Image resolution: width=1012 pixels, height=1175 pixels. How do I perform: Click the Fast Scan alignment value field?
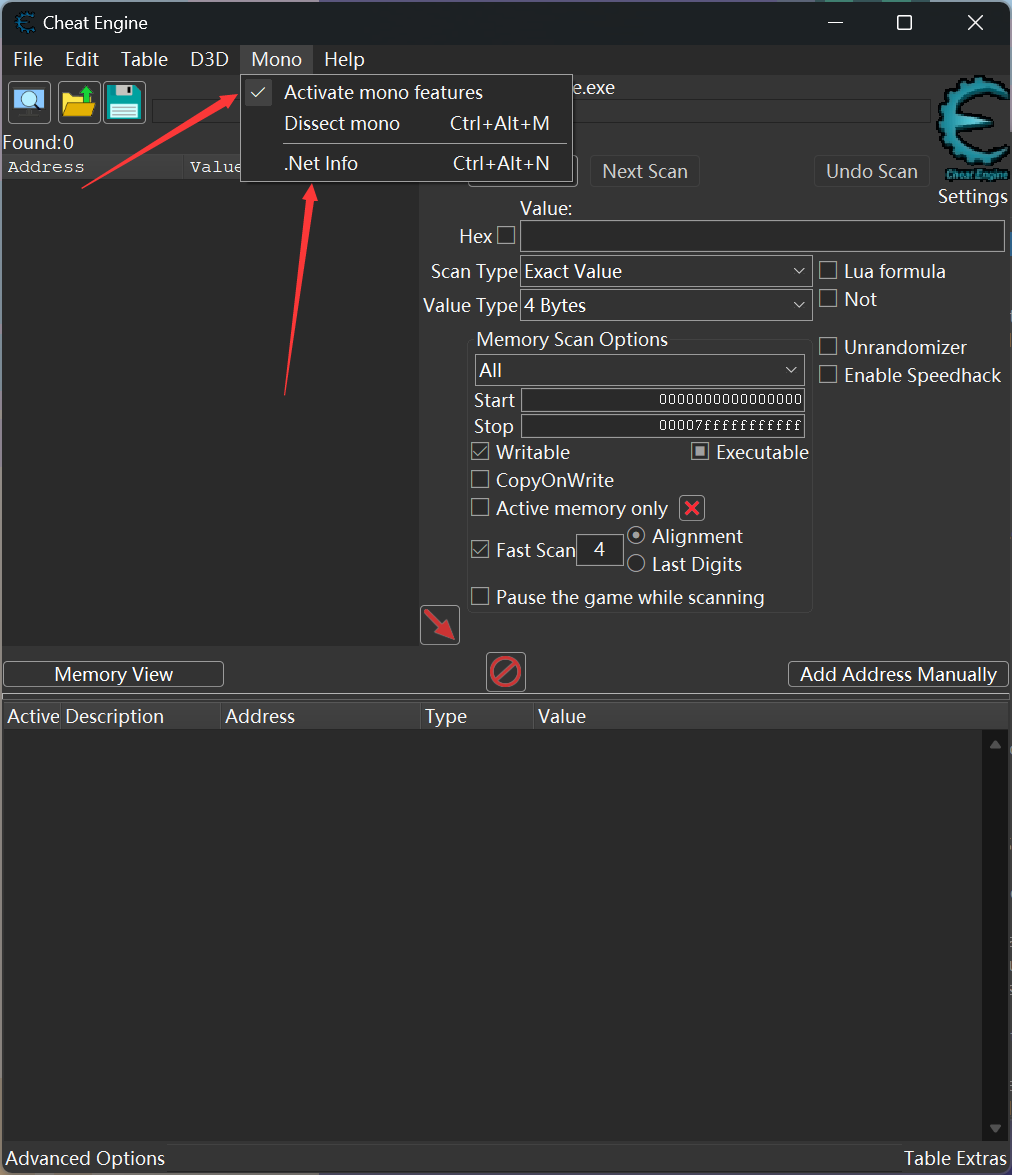point(600,549)
